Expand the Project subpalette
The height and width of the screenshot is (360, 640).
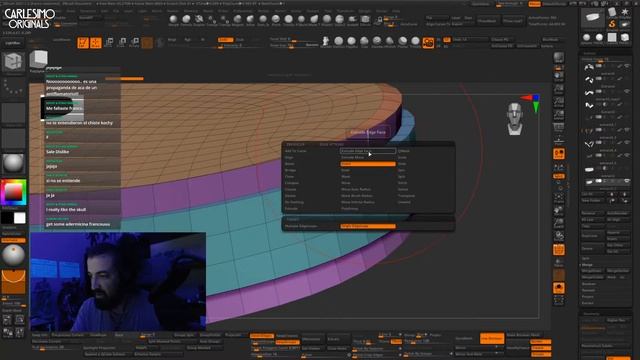pyautogui.click(x=587, y=297)
